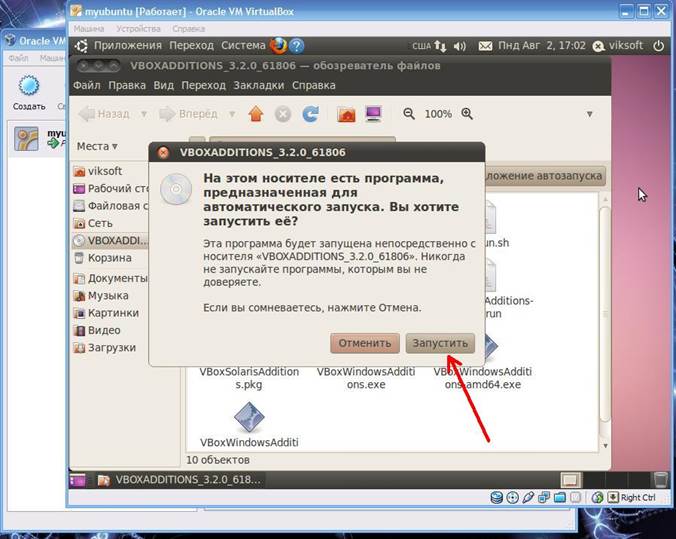Open the Правка menu
Viewport: 676px width, 539px height.
click(127, 85)
